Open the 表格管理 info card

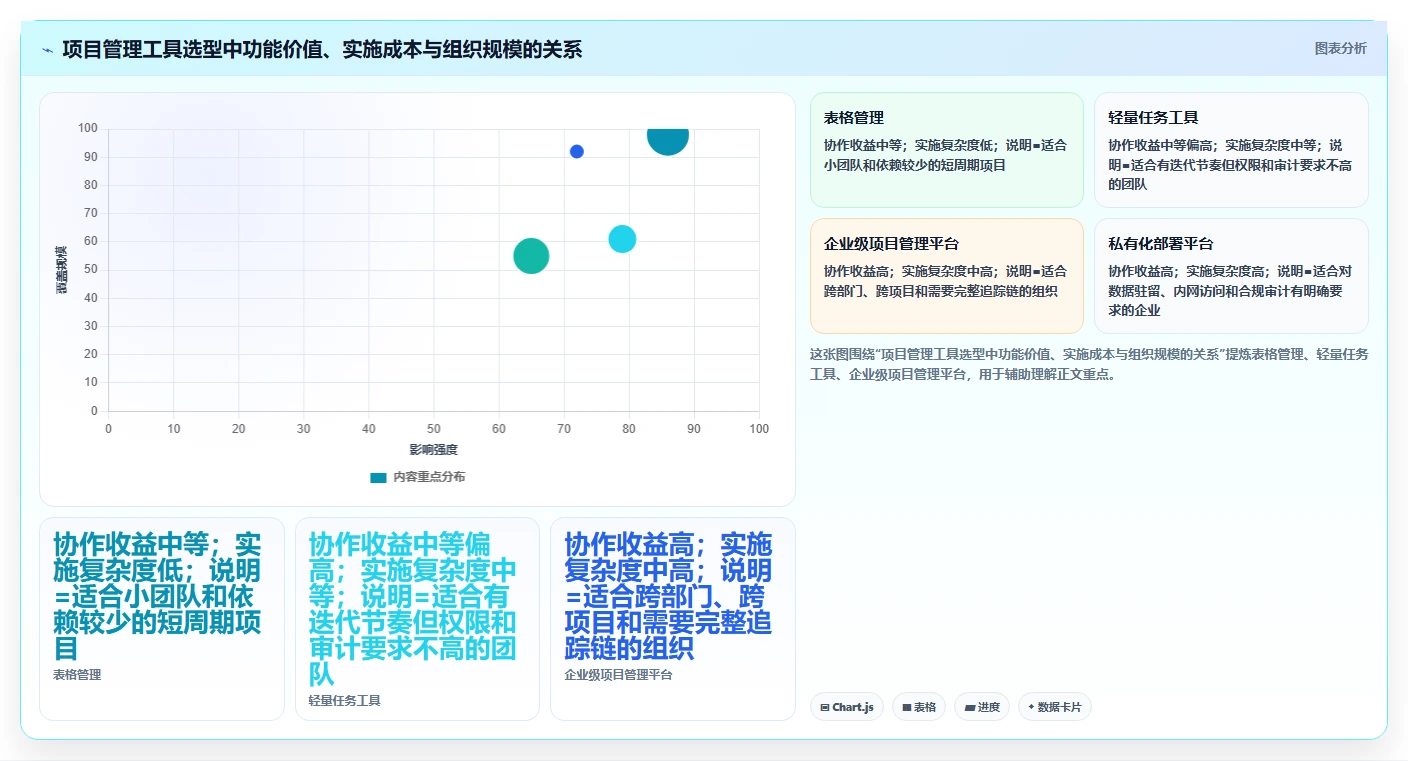pos(946,150)
